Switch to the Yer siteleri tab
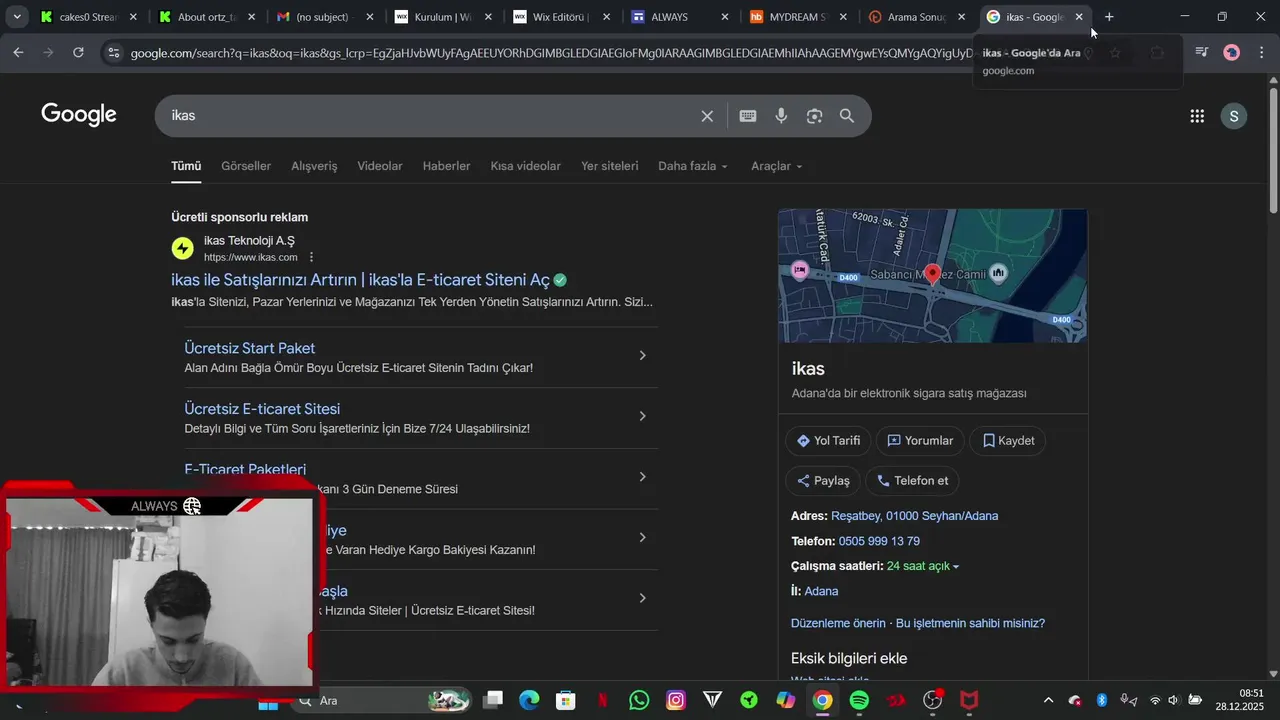The width and height of the screenshot is (1280, 720). (x=609, y=166)
